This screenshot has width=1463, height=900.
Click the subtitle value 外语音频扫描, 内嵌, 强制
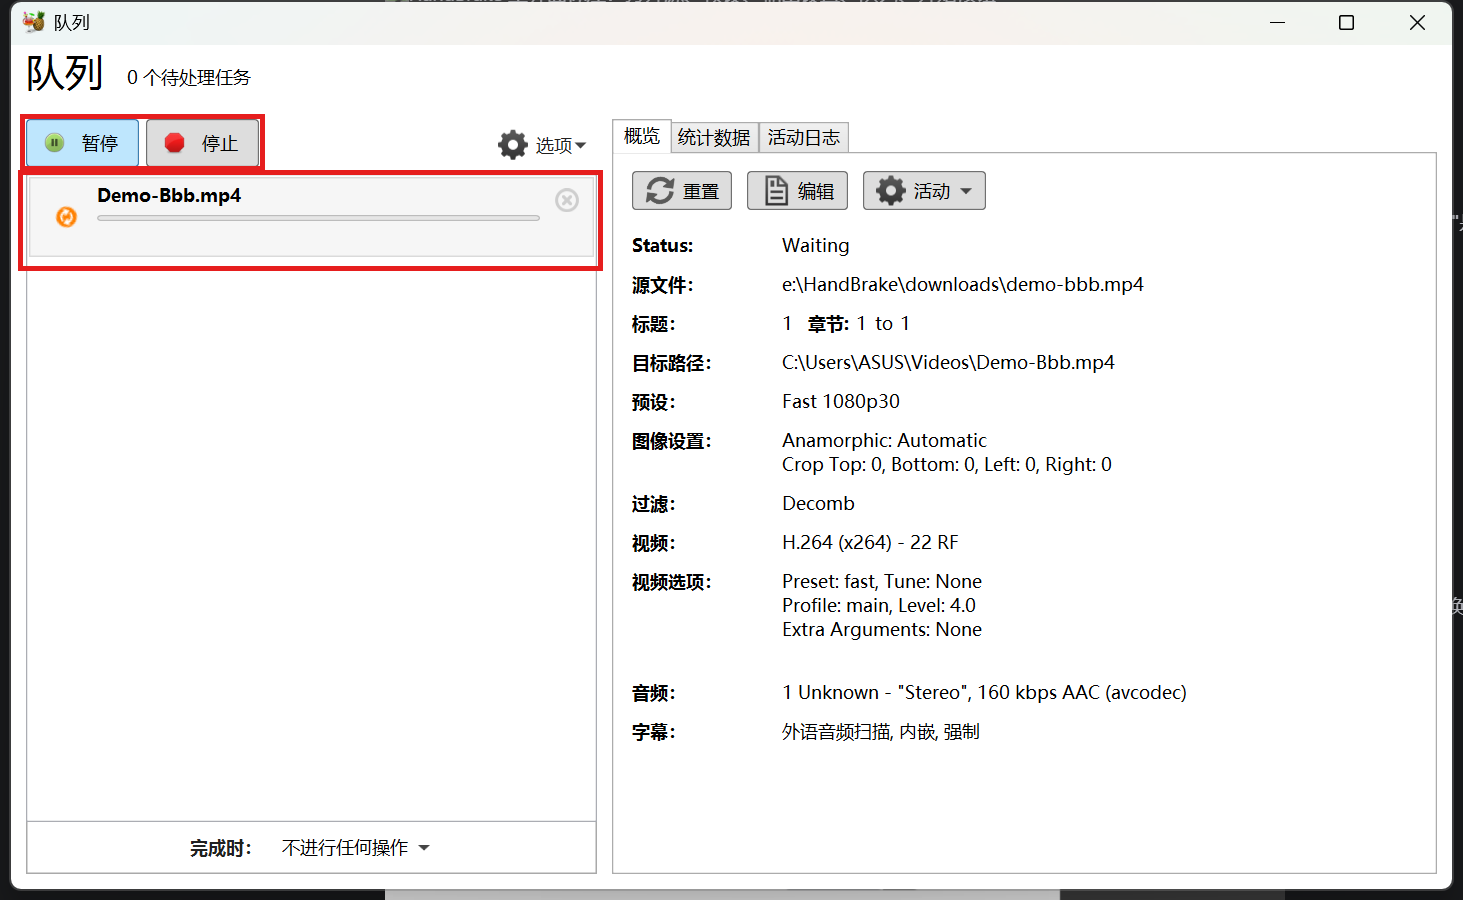point(880,732)
